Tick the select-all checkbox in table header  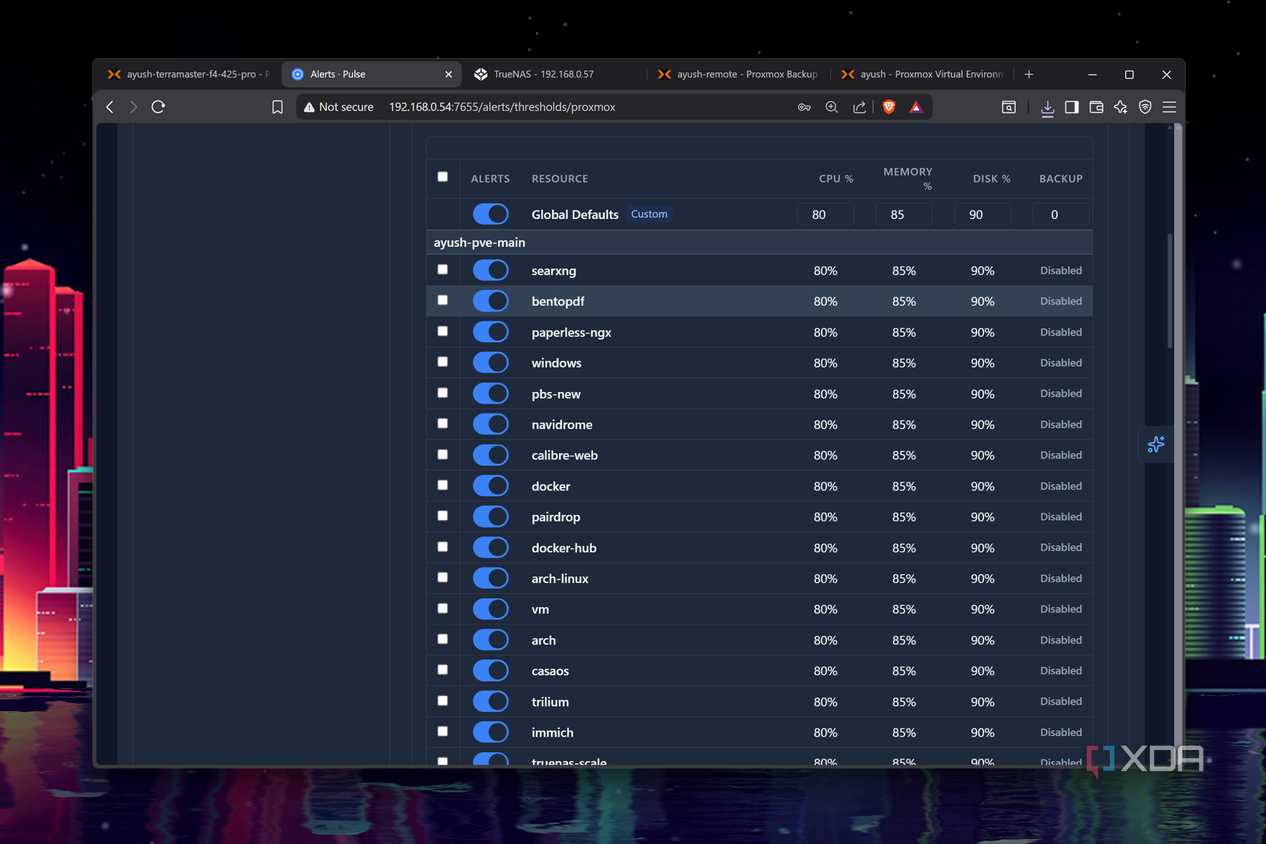click(x=443, y=177)
